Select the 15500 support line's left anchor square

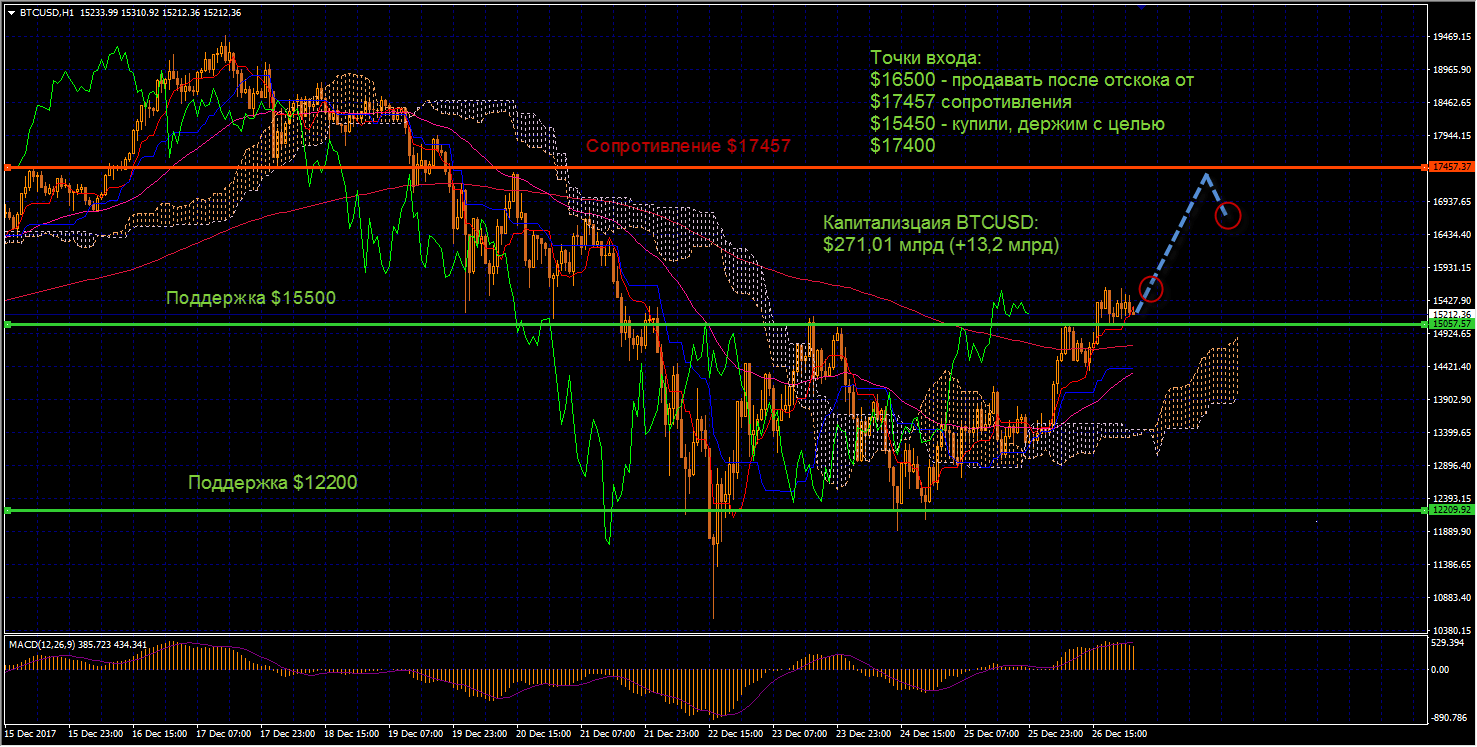click(x=7, y=324)
